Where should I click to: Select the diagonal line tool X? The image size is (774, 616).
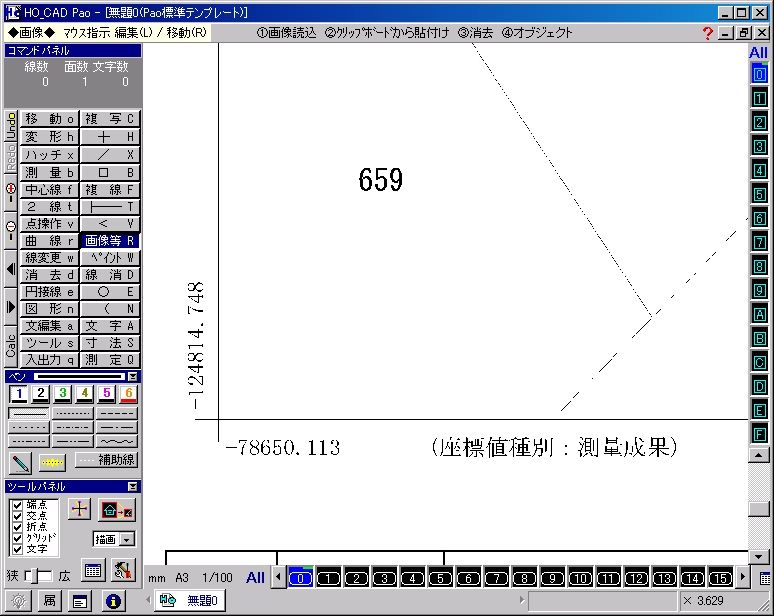click(x=110, y=155)
